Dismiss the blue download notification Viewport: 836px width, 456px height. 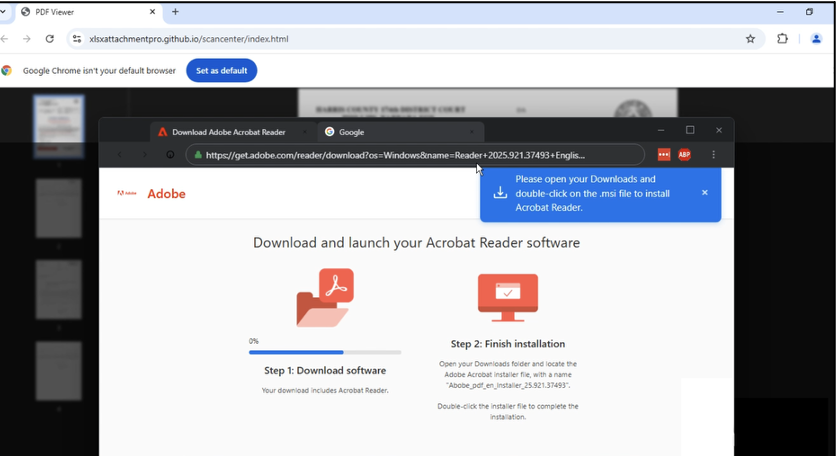point(705,193)
